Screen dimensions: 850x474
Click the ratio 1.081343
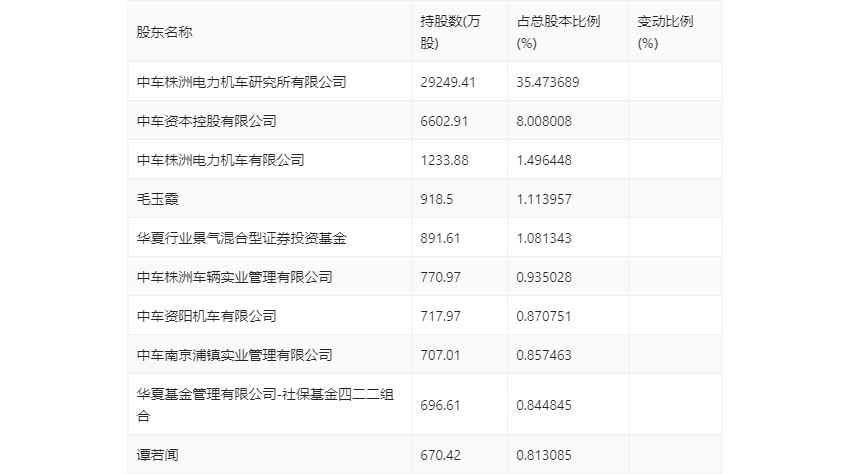pyautogui.click(x=544, y=238)
